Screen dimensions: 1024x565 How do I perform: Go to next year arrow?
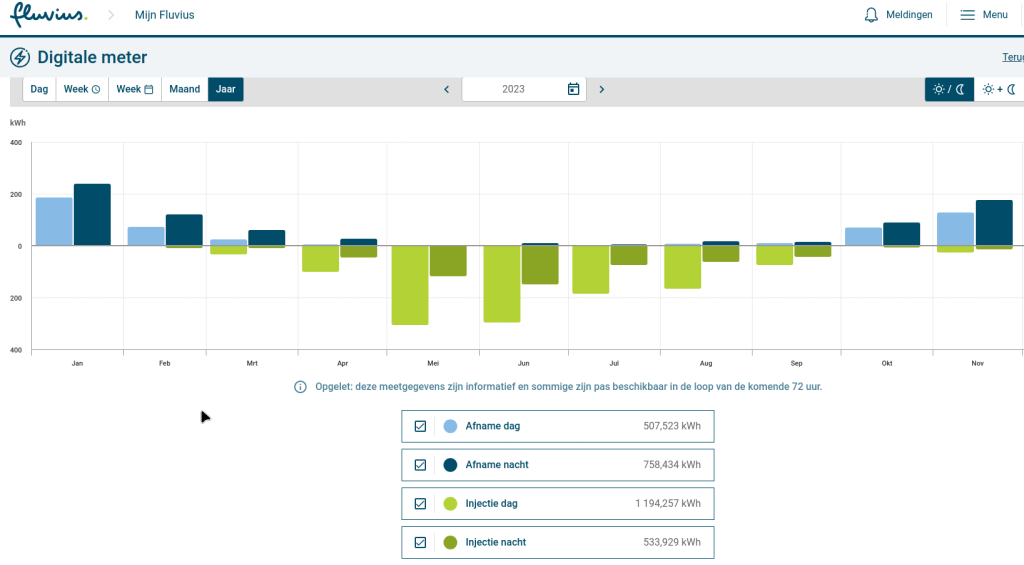[601, 89]
